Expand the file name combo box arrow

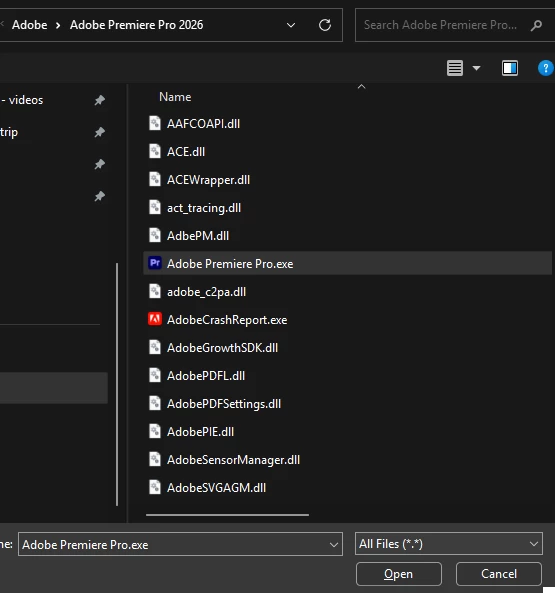click(x=333, y=545)
